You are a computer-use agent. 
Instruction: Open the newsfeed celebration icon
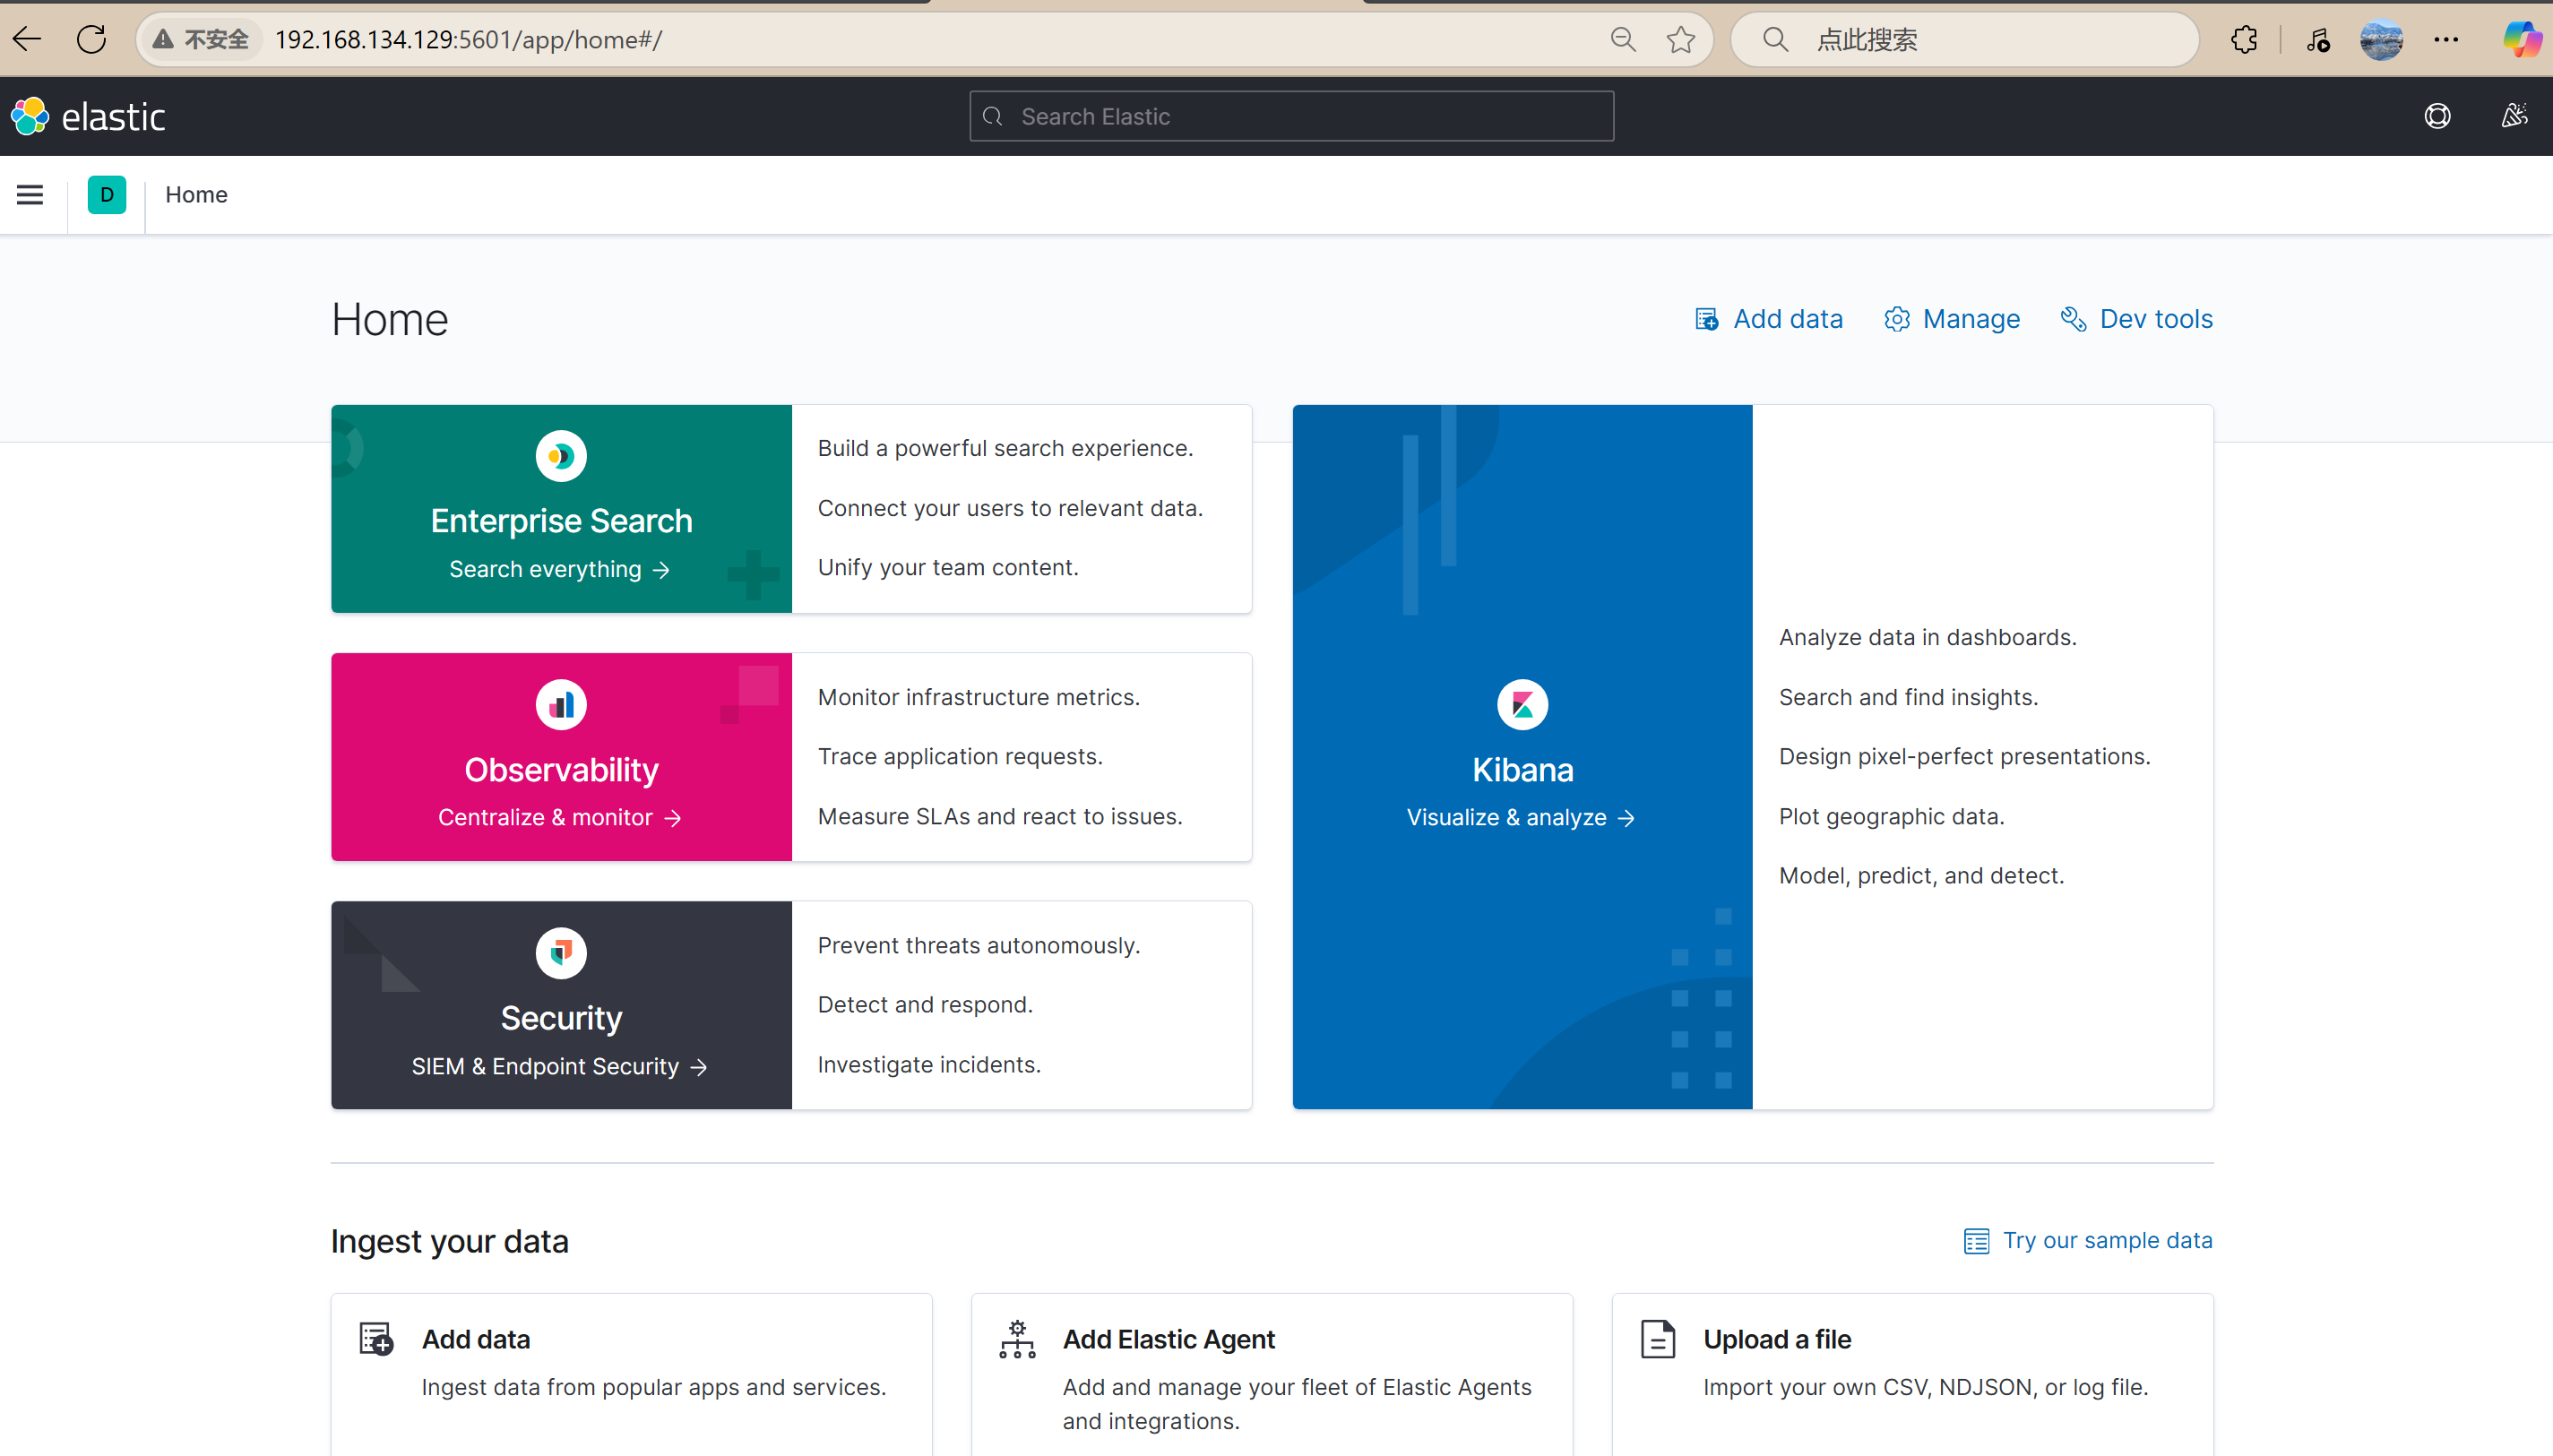pos(2514,116)
